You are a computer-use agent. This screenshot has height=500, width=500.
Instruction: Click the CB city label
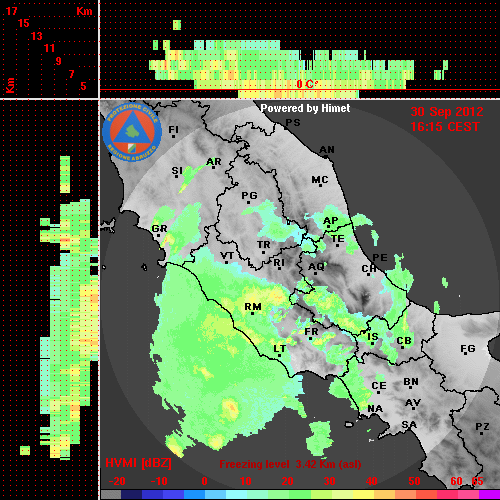(404, 341)
